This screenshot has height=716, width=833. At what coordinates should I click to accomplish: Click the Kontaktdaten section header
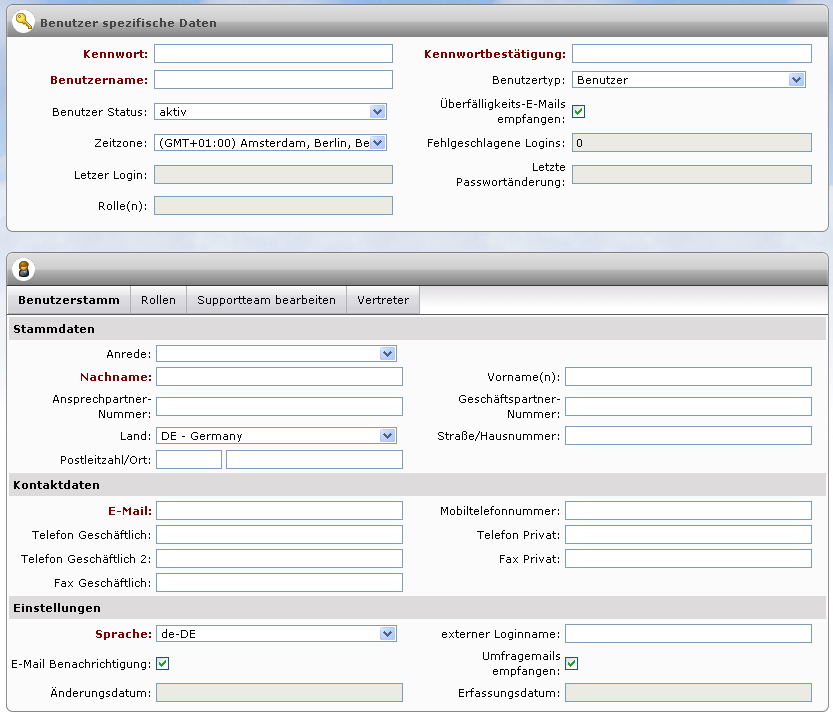tap(418, 485)
